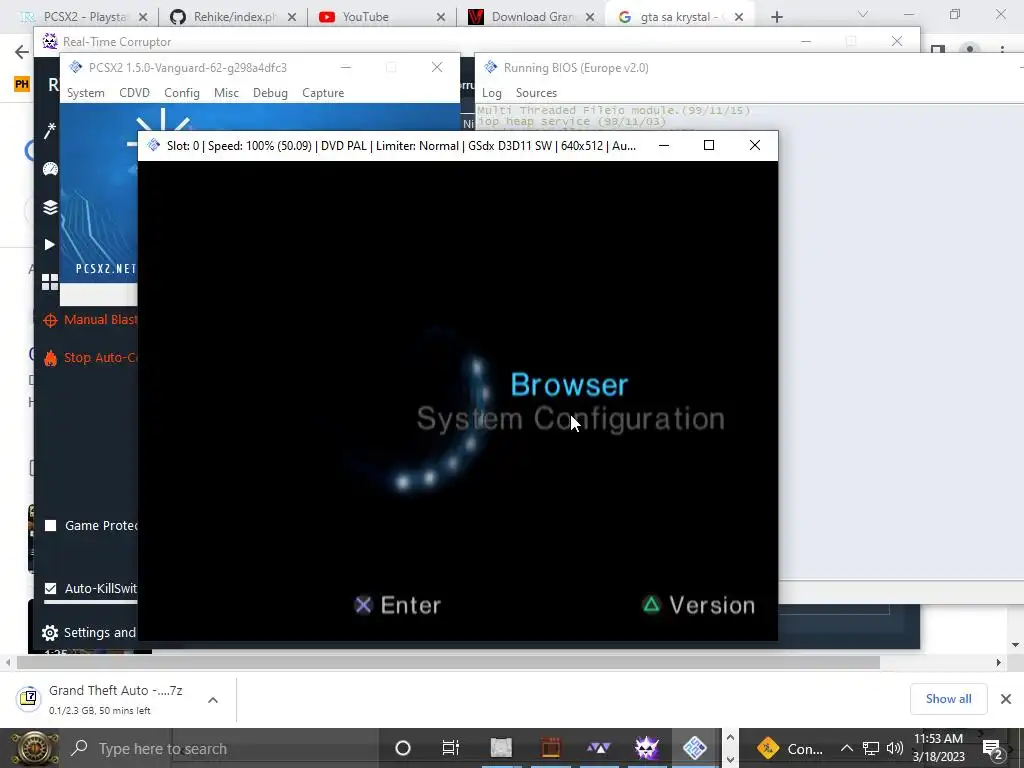
Task: Click the Manual Blast crosshair icon
Action: pos(50,320)
